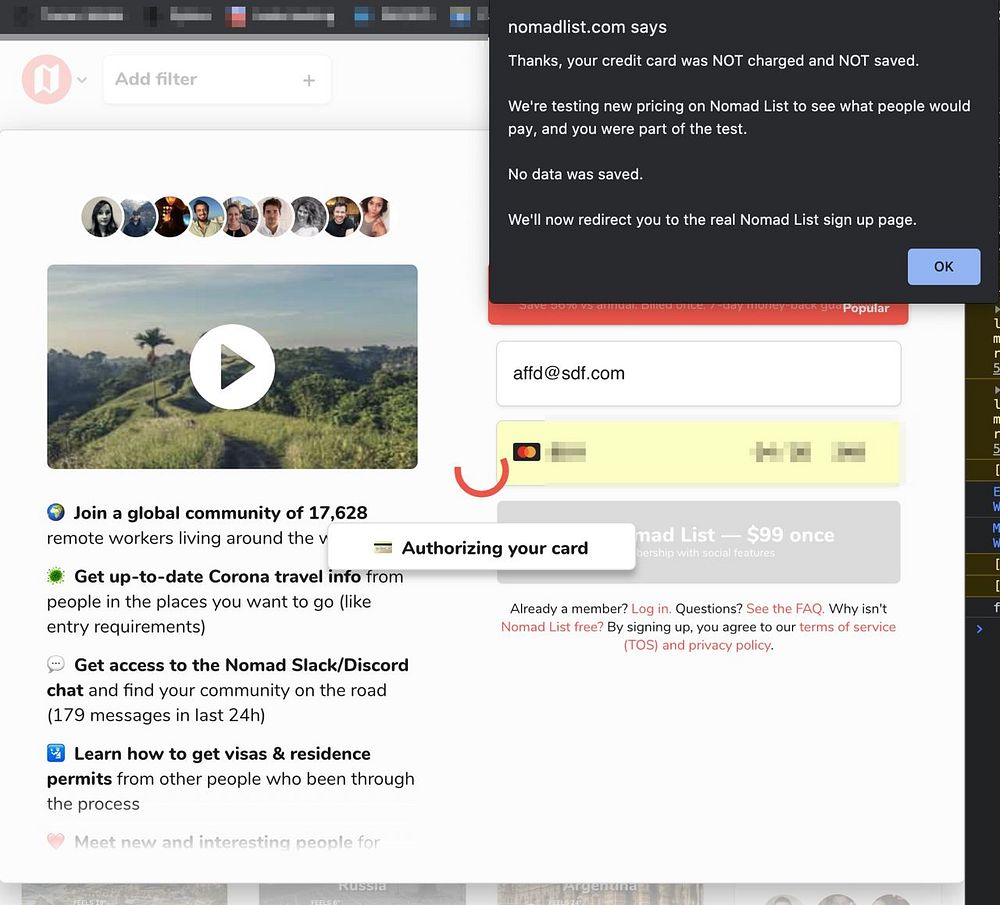
Task: Click the speech bubble icon beside Nomad Slack/Discord
Action: [x=56, y=665]
